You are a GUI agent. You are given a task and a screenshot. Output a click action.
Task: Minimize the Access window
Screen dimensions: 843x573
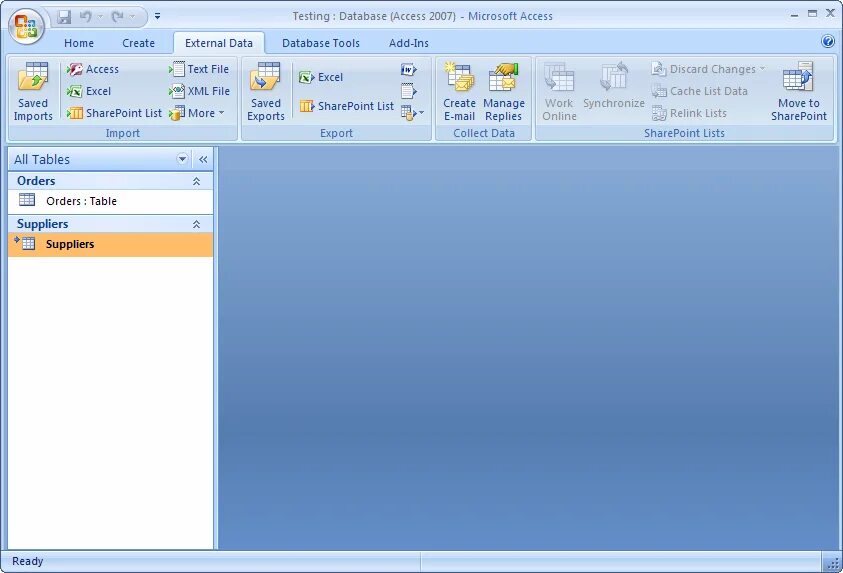pos(794,15)
